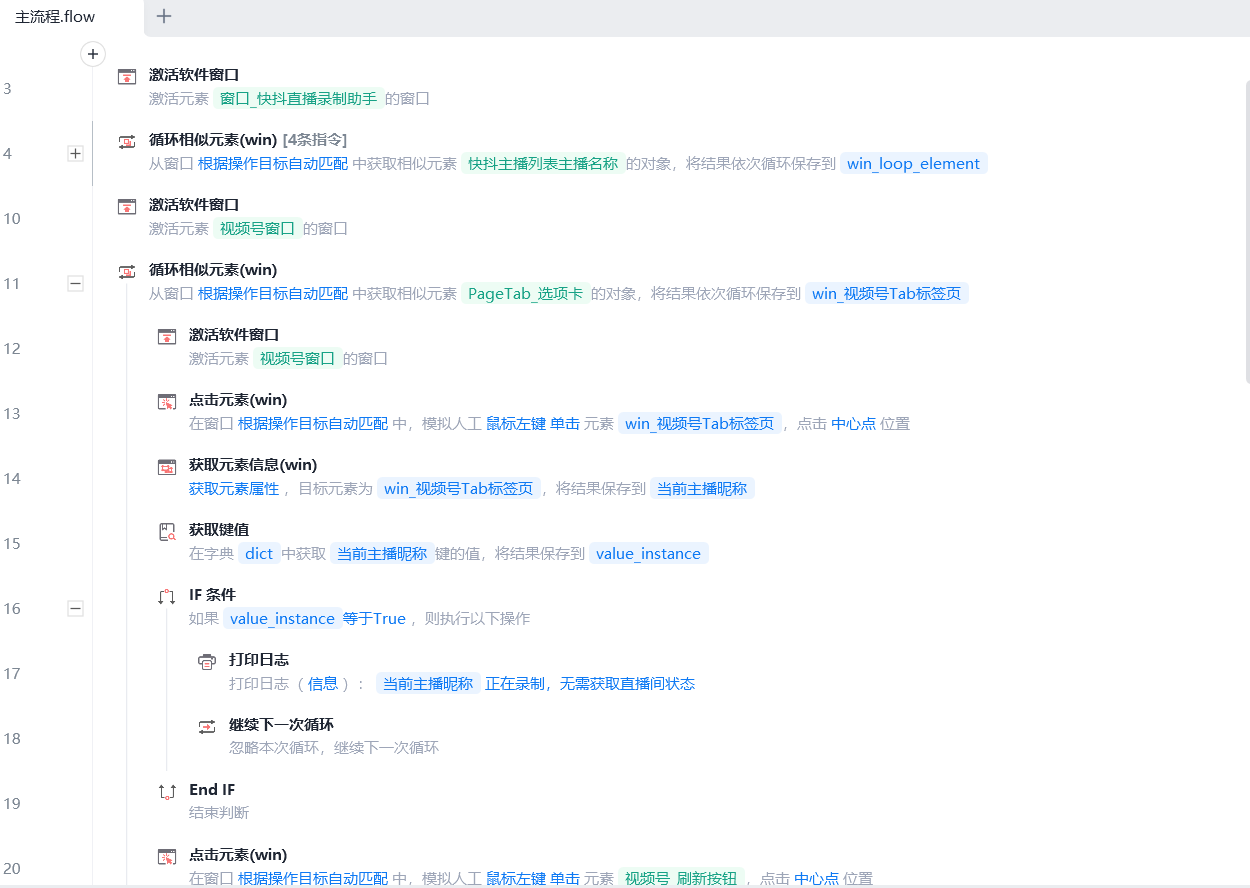
Task: Click the win_loop_element variable link
Action: (913, 163)
